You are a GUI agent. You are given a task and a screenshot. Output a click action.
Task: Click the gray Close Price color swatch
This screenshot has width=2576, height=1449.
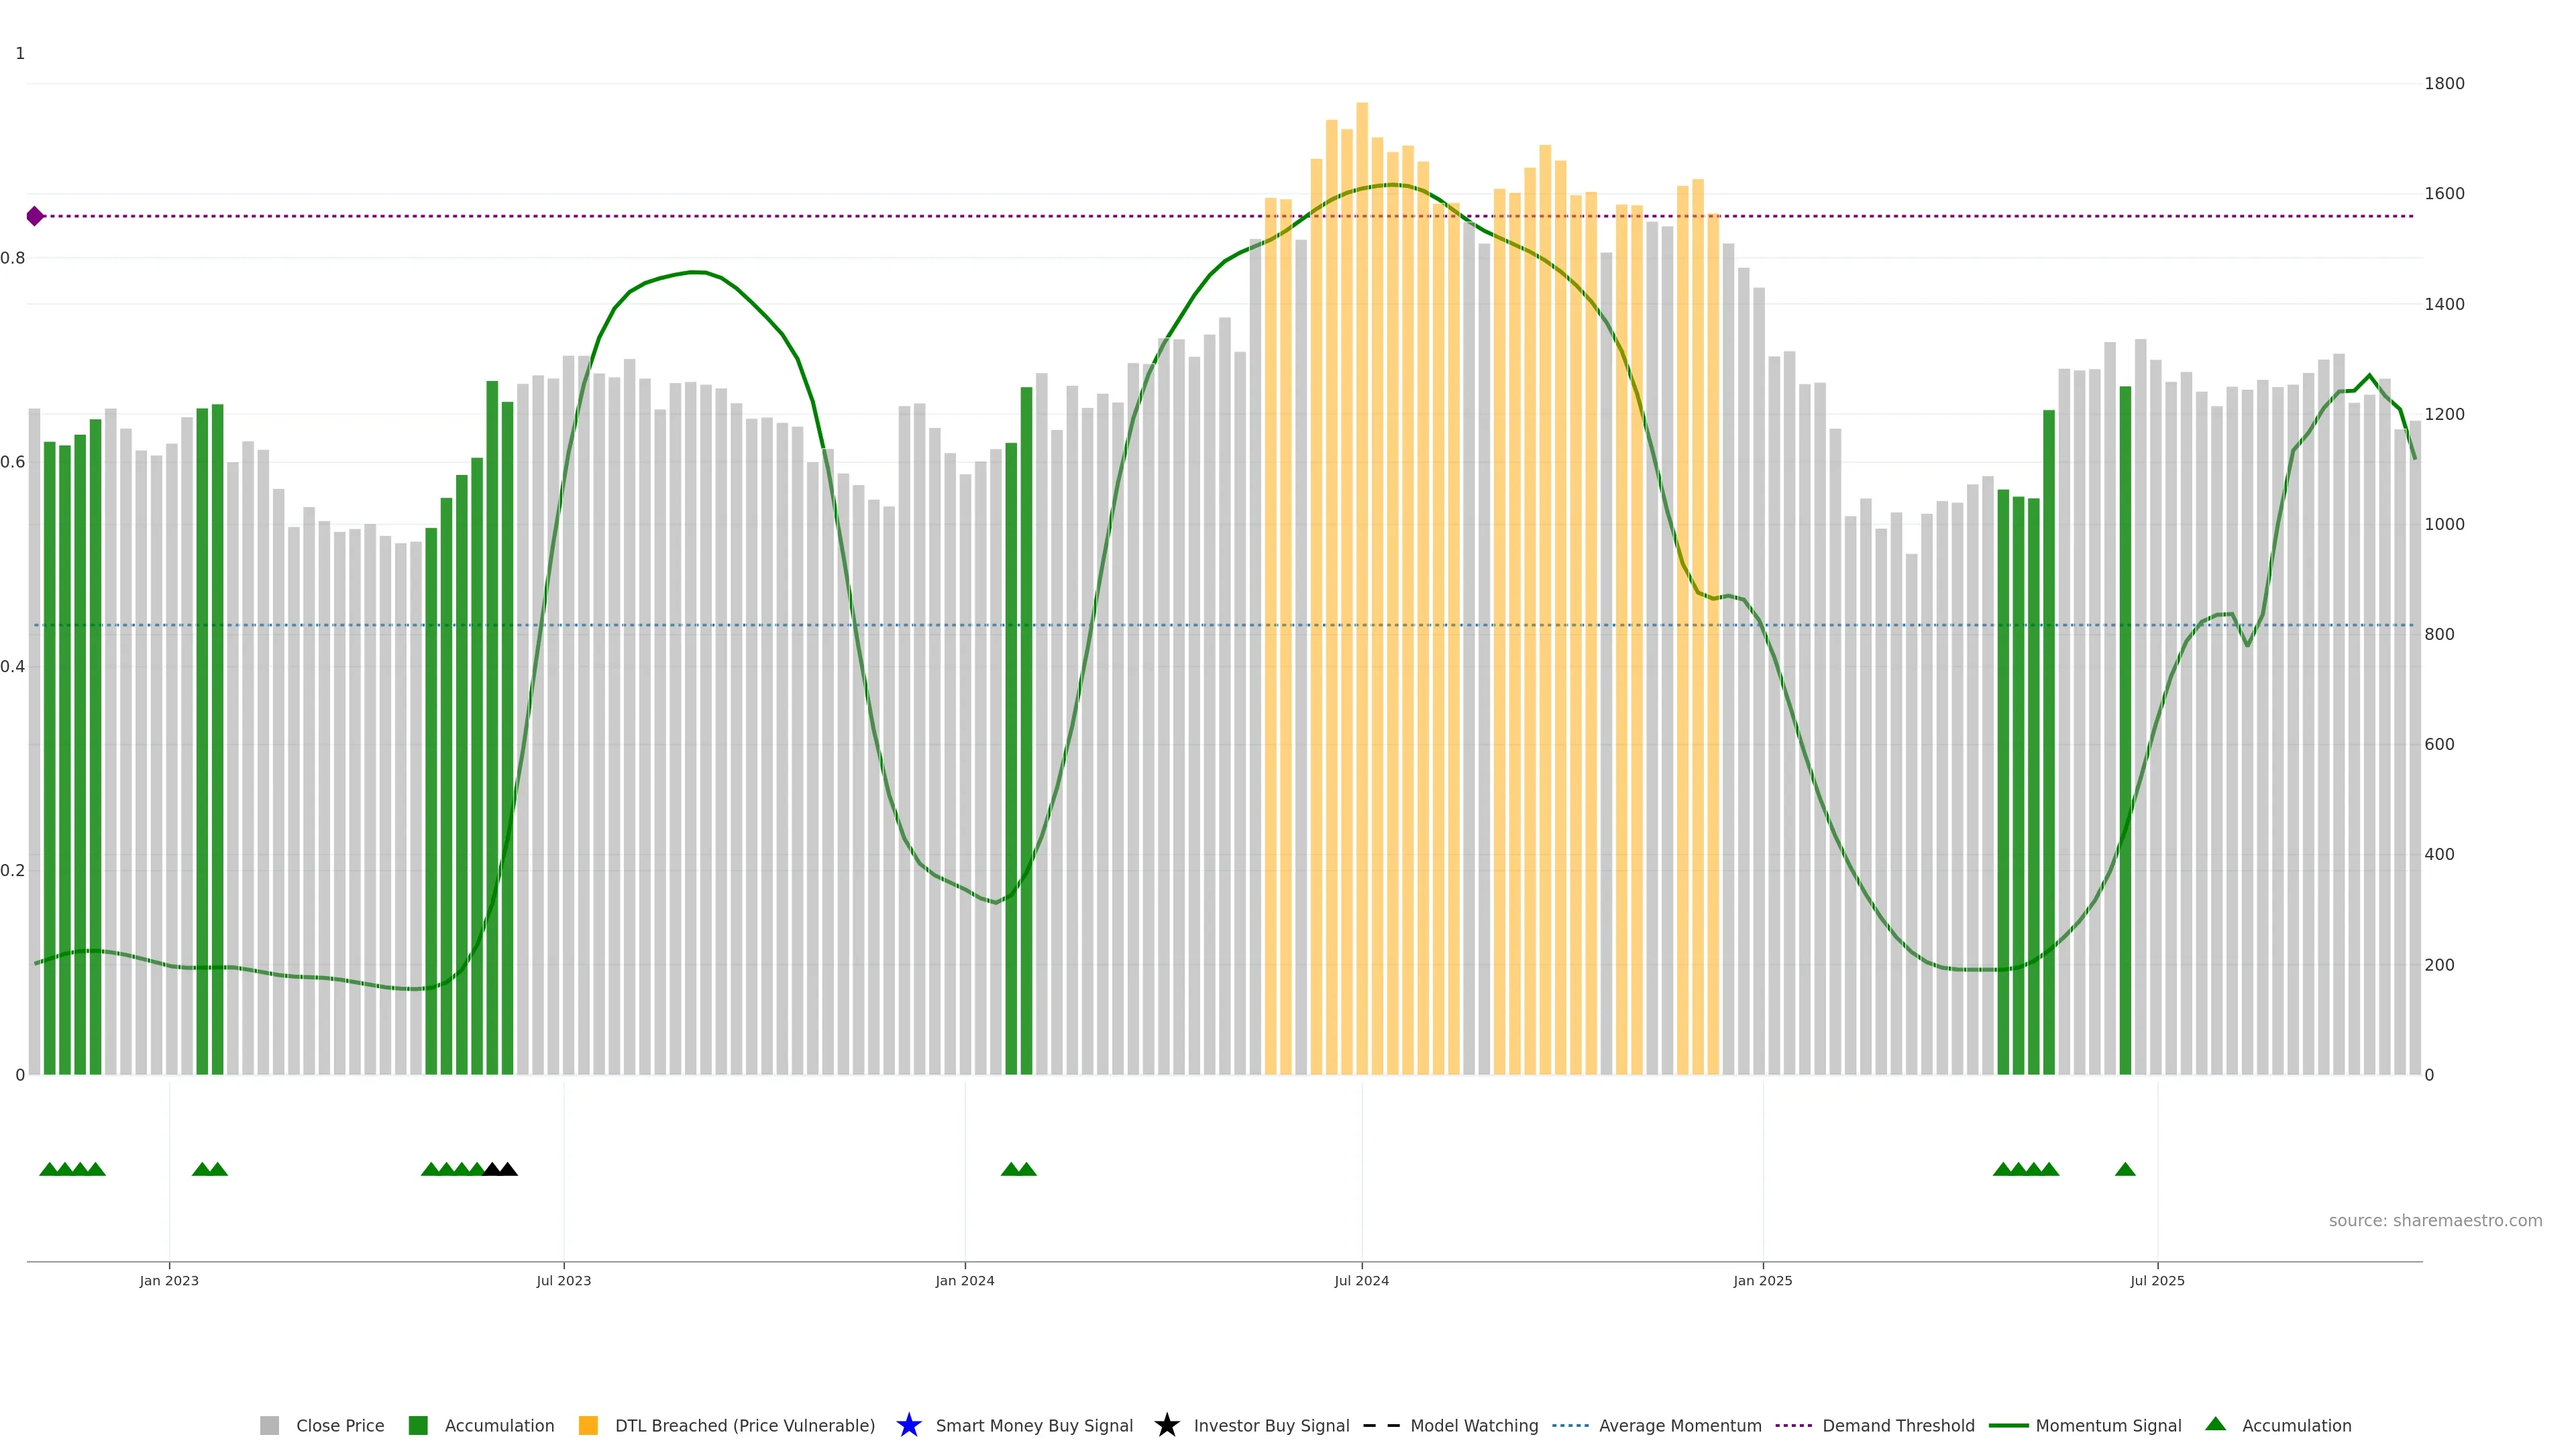[x=270, y=1425]
